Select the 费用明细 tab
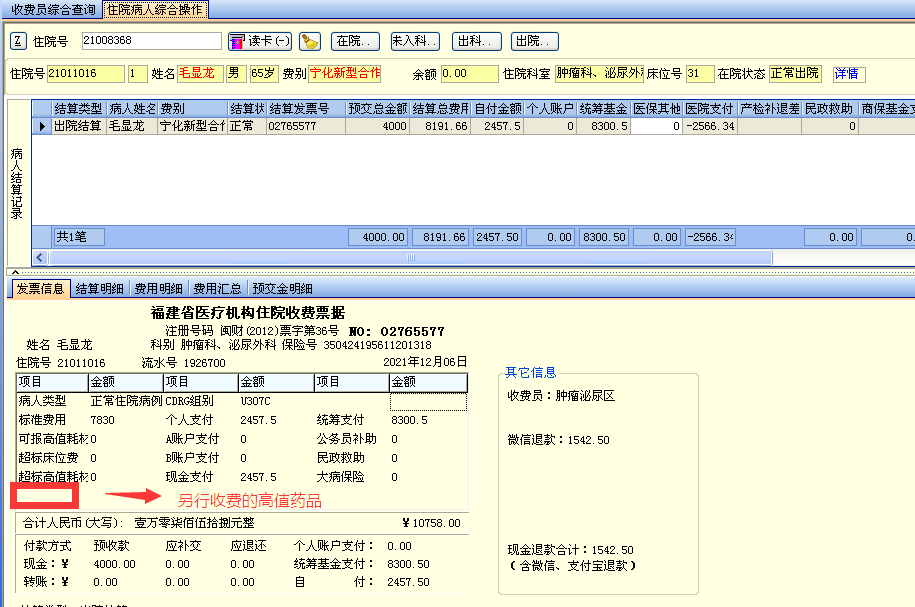Viewport: 915px width, 607px height. (158, 288)
